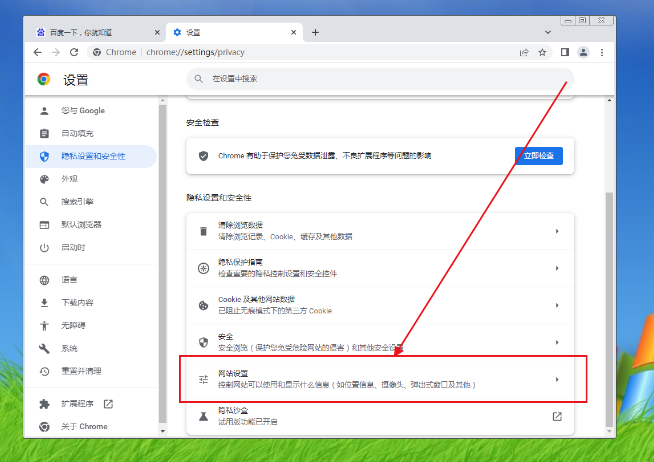Open 自动填充 settings section
The width and height of the screenshot is (654, 462).
91,133
